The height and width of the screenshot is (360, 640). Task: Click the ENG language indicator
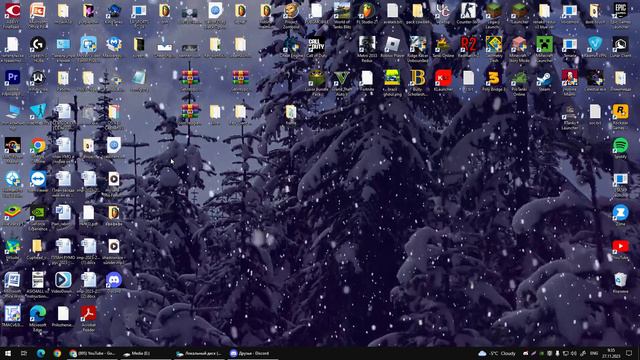(x=594, y=353)
